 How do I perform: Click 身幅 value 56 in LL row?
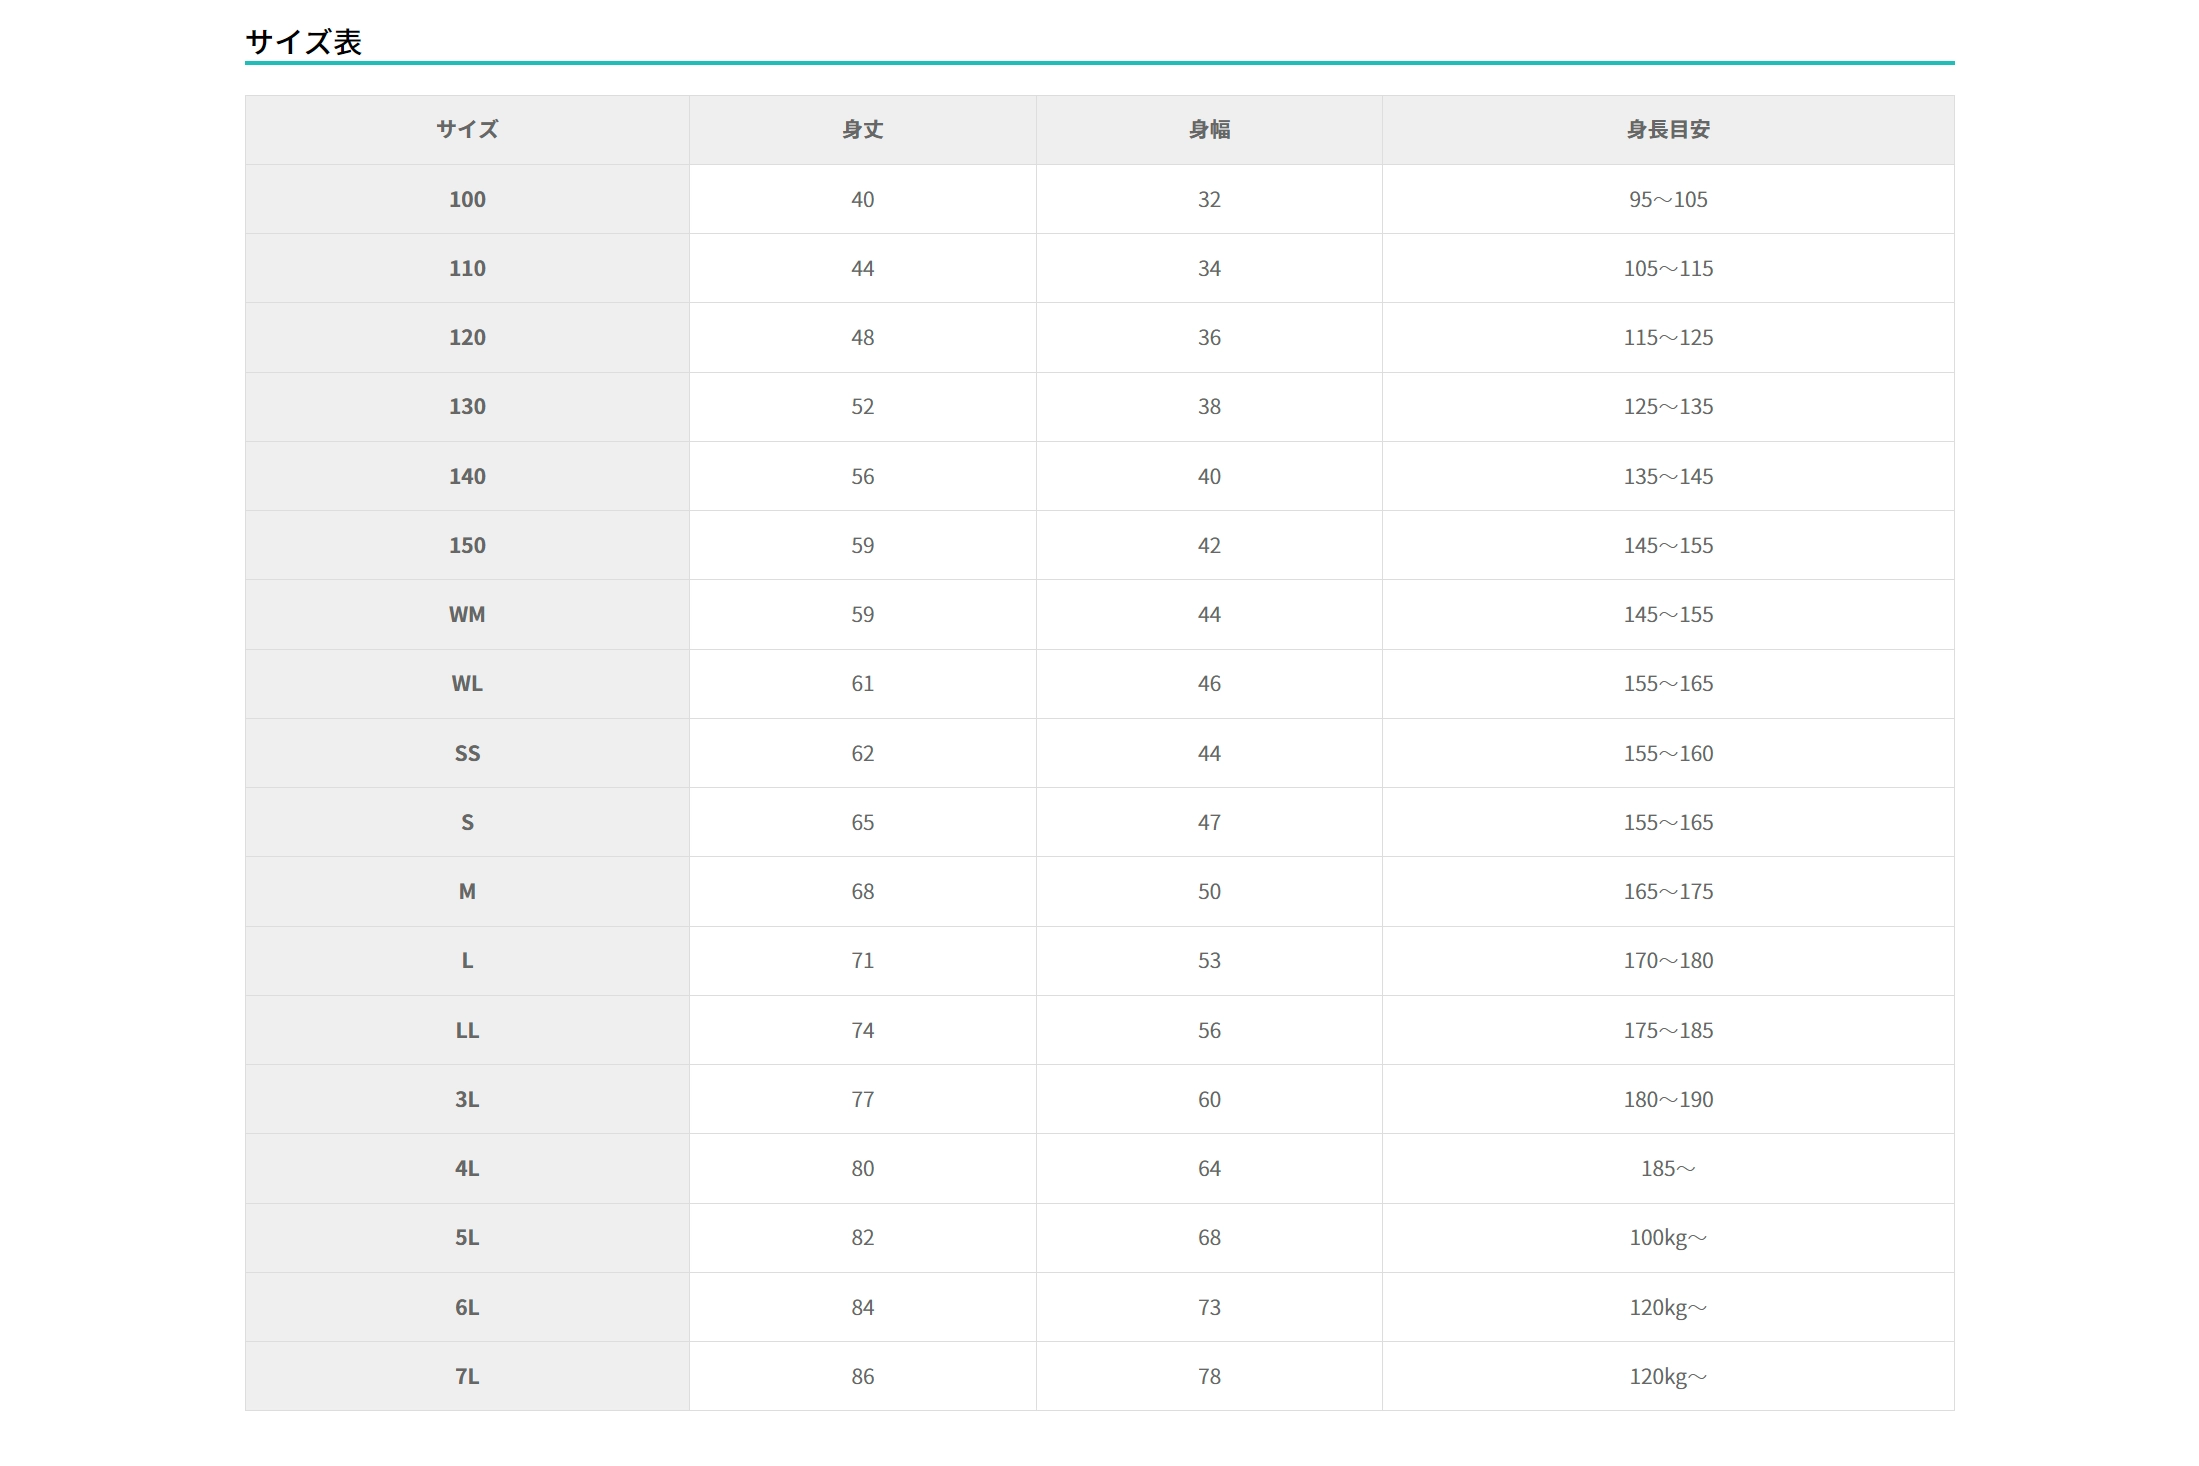point(1209,1030)
